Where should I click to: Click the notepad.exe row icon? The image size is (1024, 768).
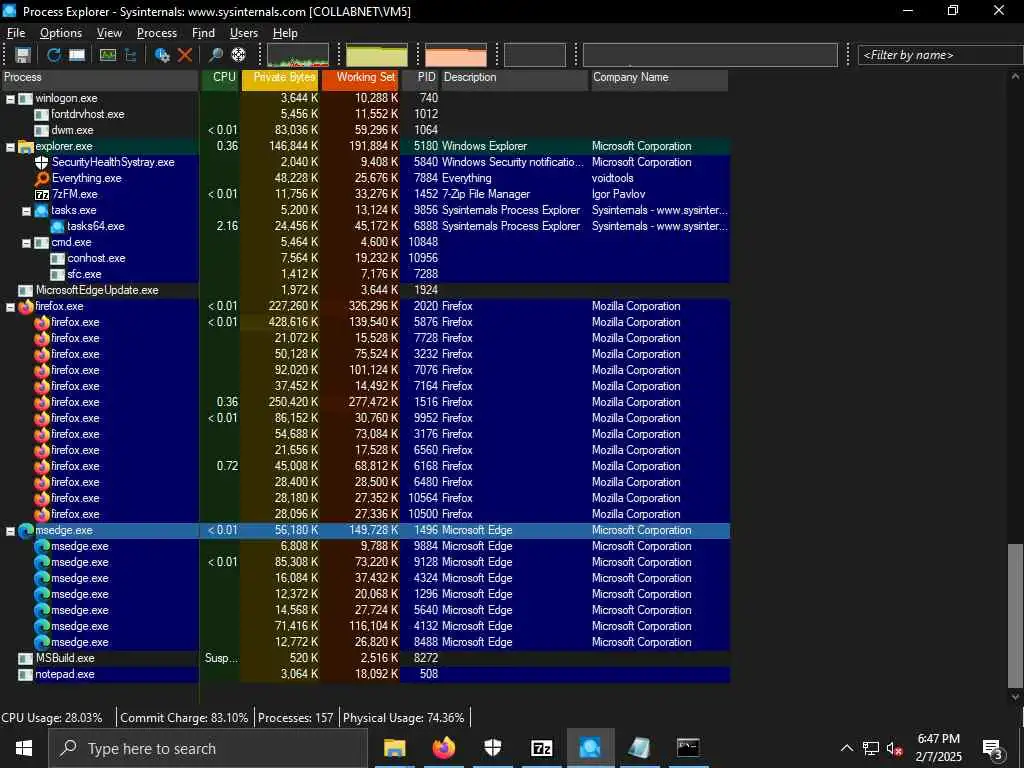pos(25,675)
